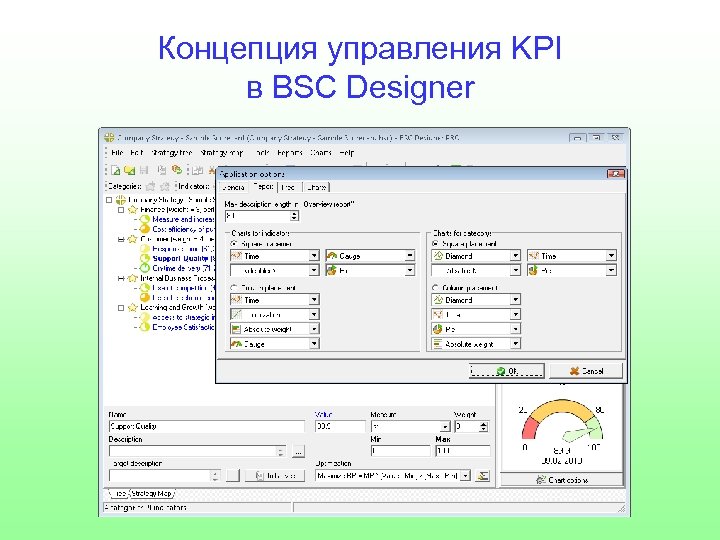Select Column placement for category charts
Image resolution: width=720 pixels, height=540 pixels.
[435, 287]
